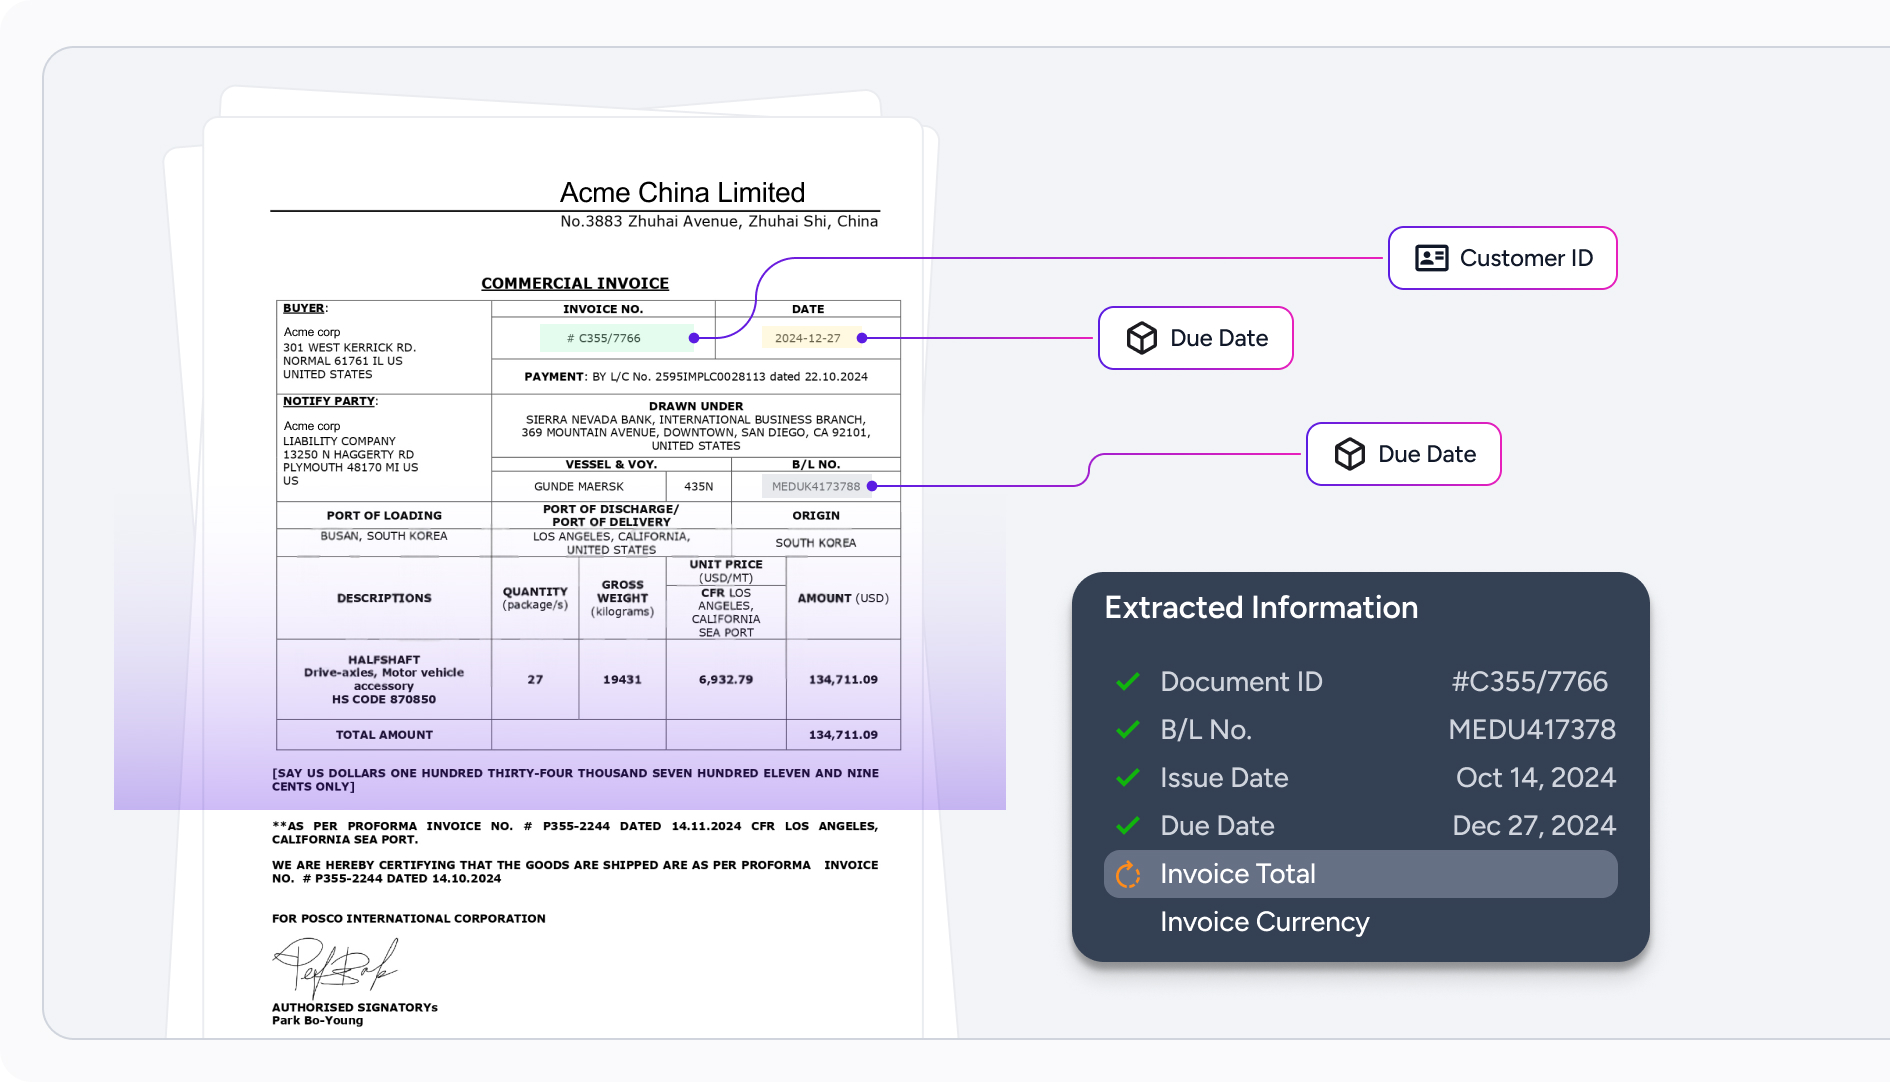This screenshot has width=1890, height=1082.
Task: Click the Issue Date label
Action: click(x=1224, y=778)
